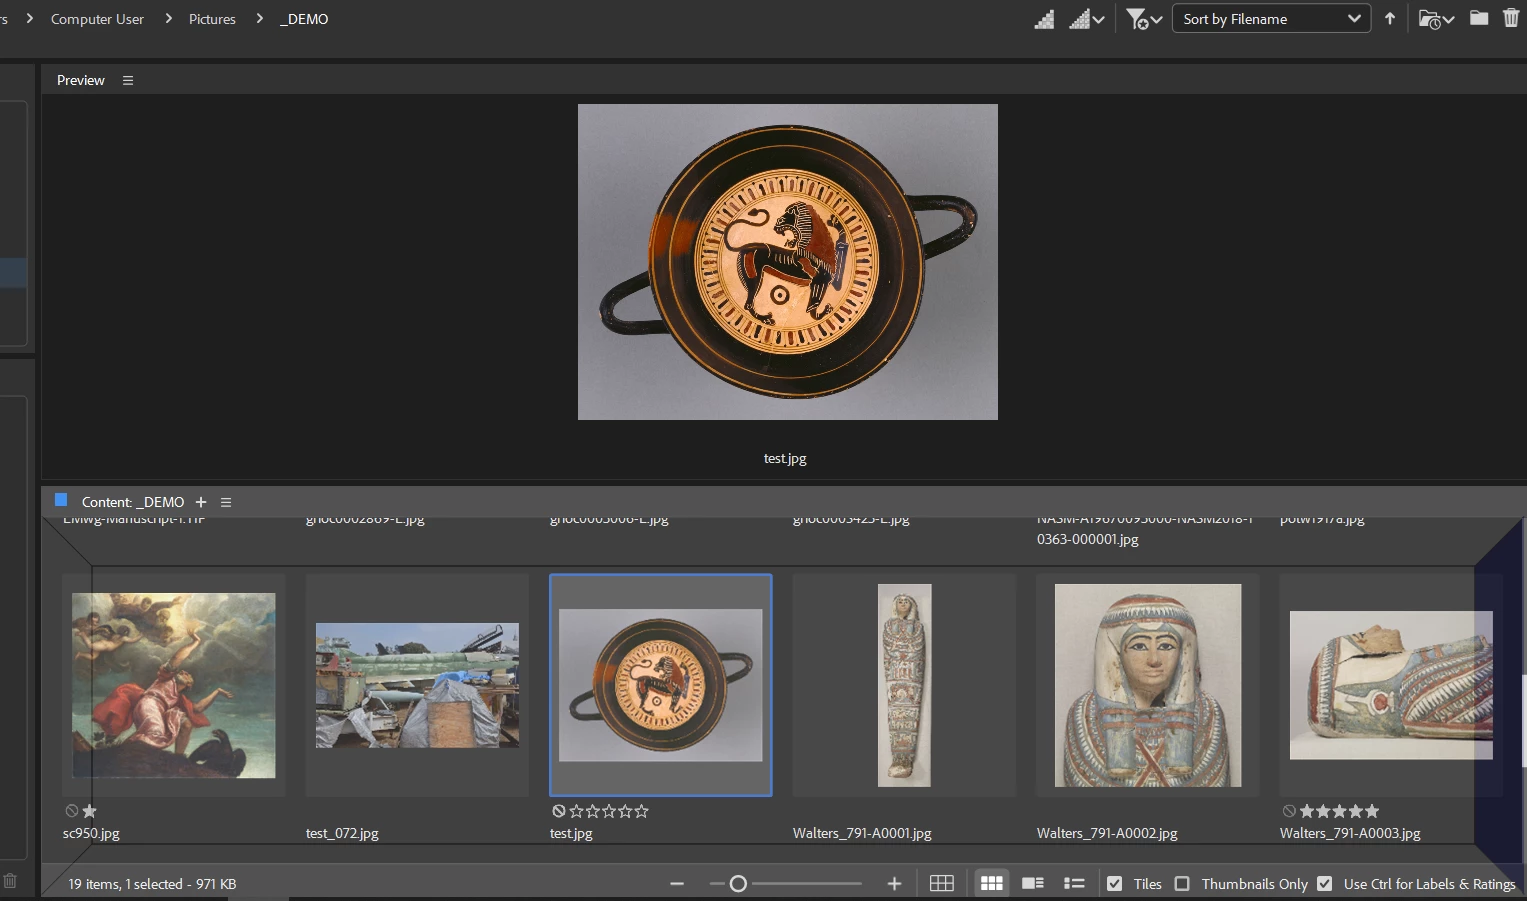1527x901 pixels.
Task: Click the trash icon in bottom-left corner
Action: pyautogui.click(x=10, y=881)
